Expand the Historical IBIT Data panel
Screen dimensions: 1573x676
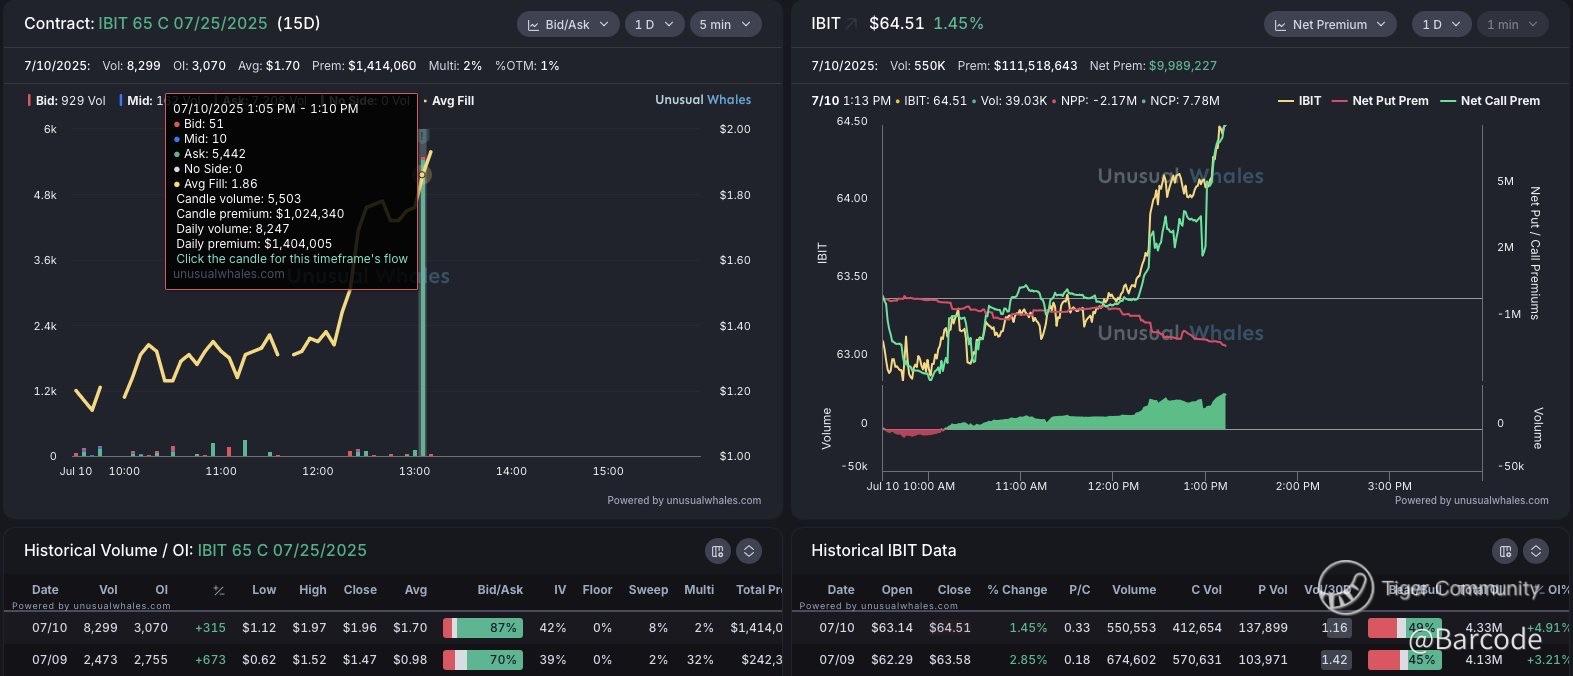point(1536,551)
